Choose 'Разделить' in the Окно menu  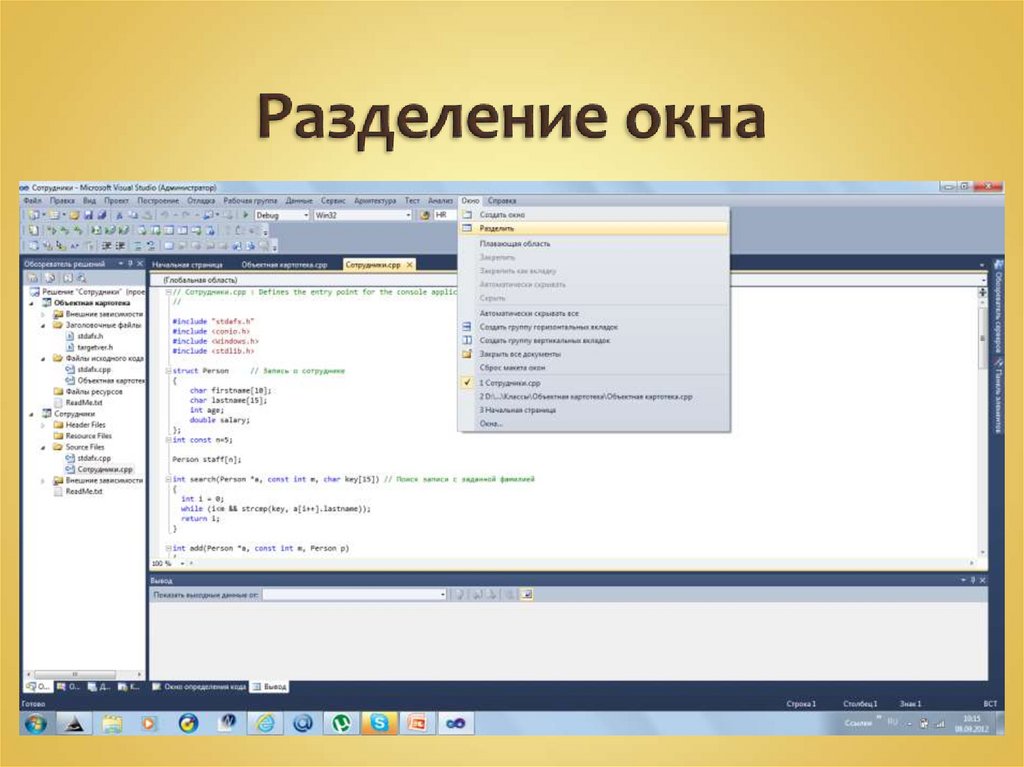594,229
